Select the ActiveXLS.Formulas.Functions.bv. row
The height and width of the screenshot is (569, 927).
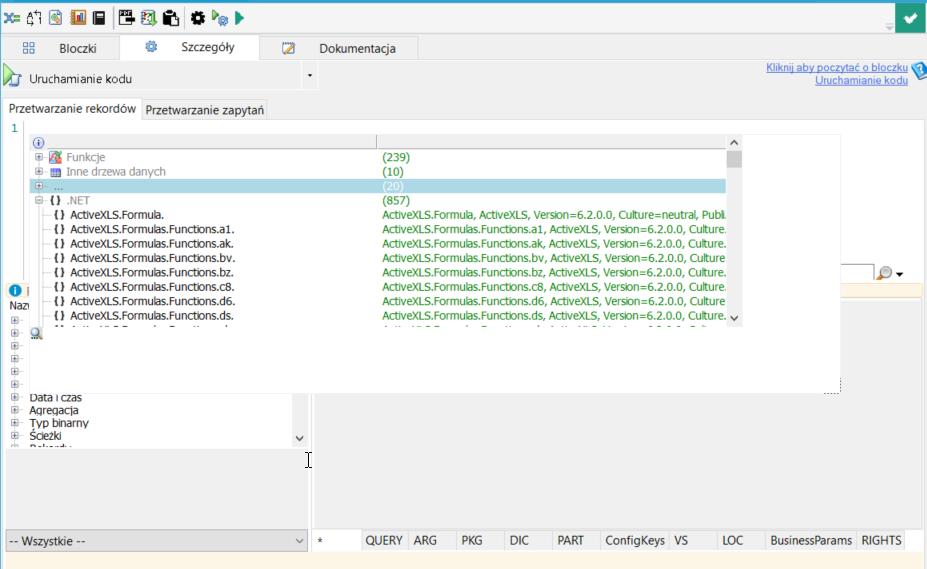coord(378,258)
